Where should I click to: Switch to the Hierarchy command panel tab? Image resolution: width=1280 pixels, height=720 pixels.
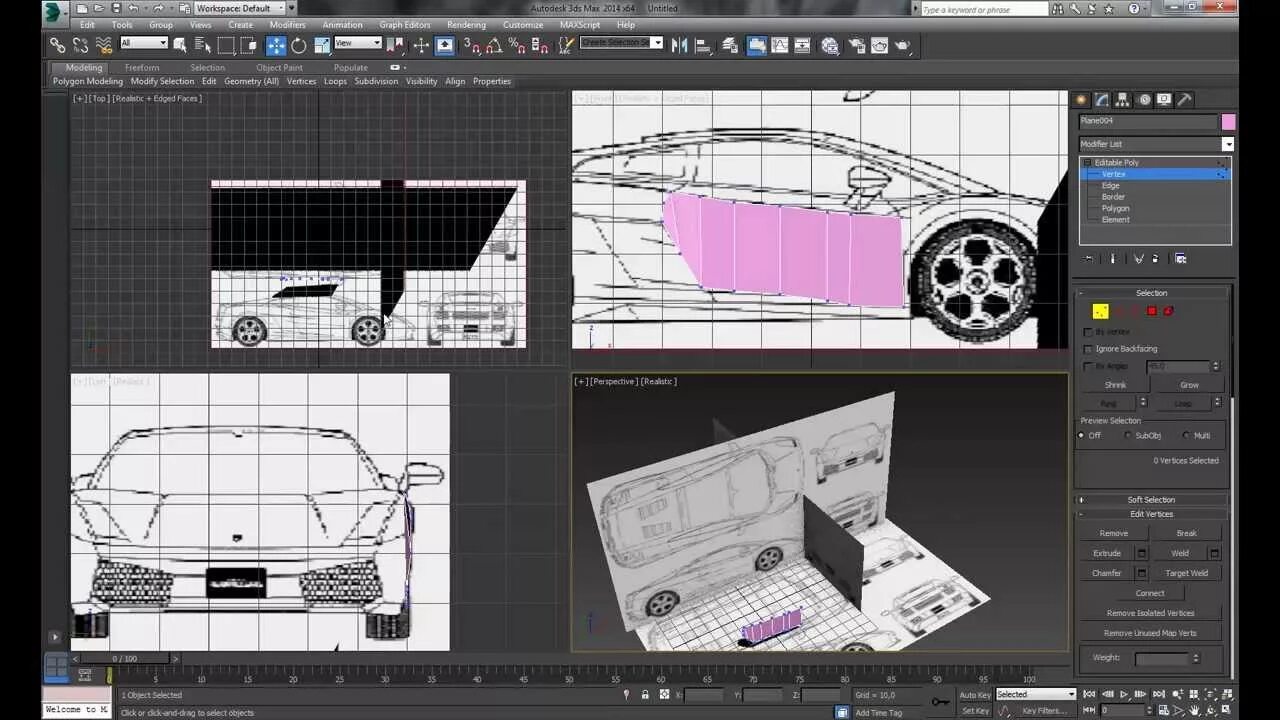coord(1123,100)
